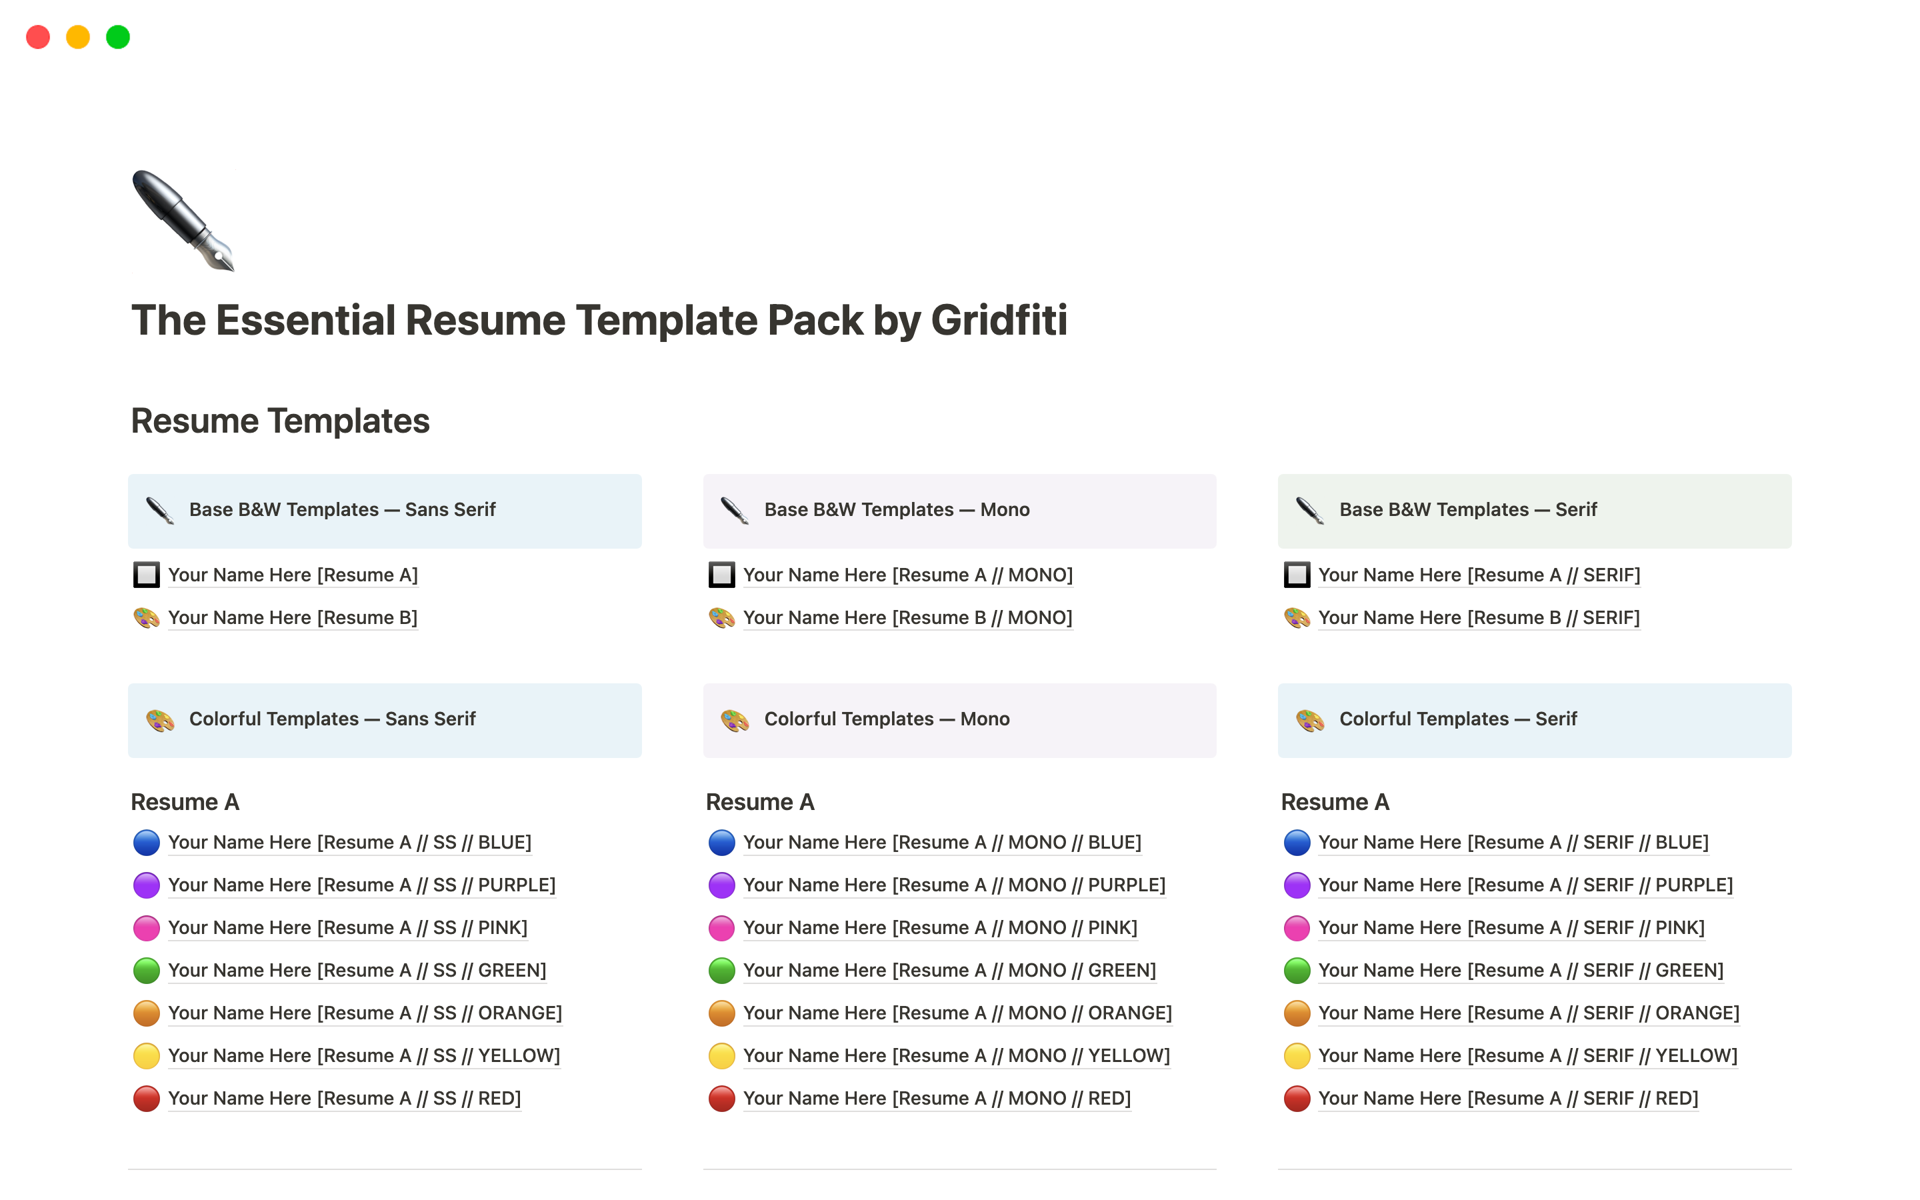The height and width of the screenshot is (1200, 1920).
Task: Open Resume A // SERIF // RED link
Action: [x=1507, y=1099]
